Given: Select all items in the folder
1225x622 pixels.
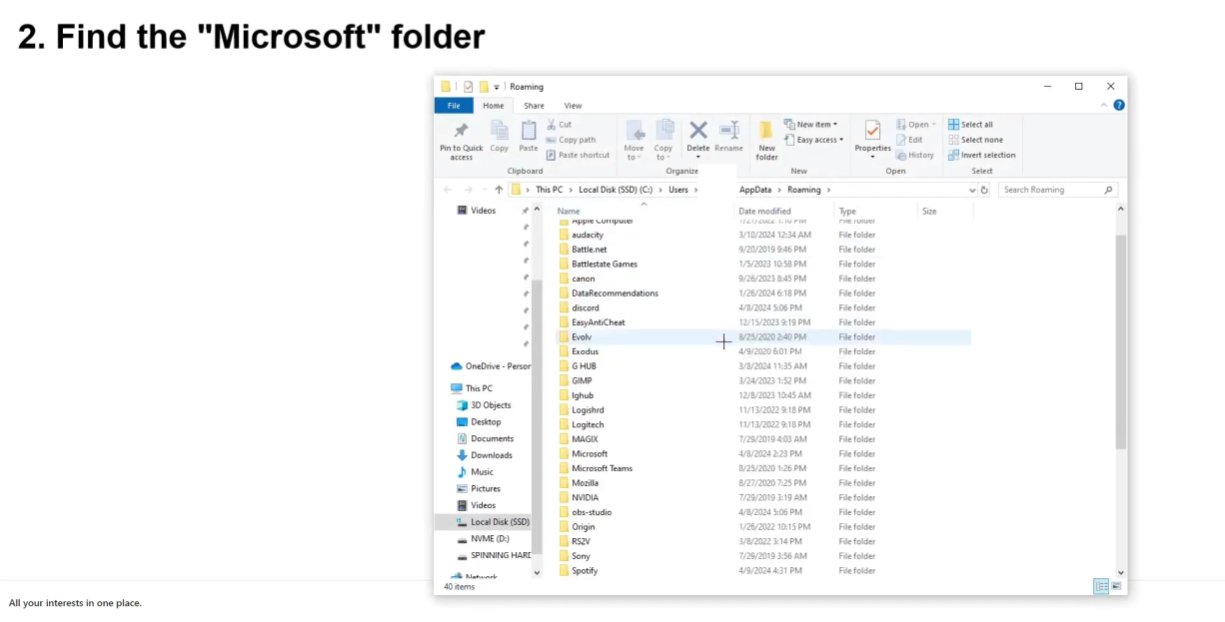Looking at the screenshot, I should (975, 123).
